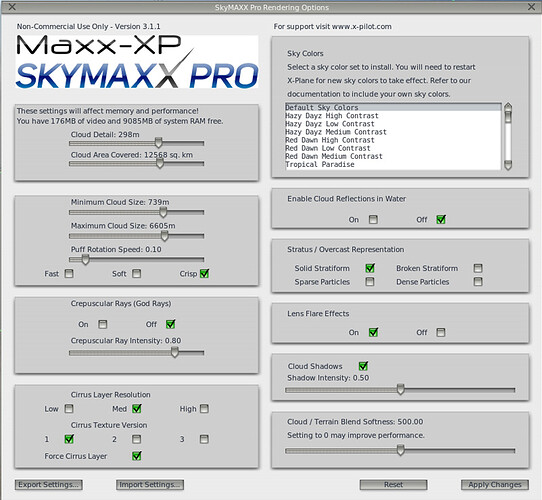
Task: Toggle Cirrus Texture Version 1 checkbox
Action: coord(69,439)
